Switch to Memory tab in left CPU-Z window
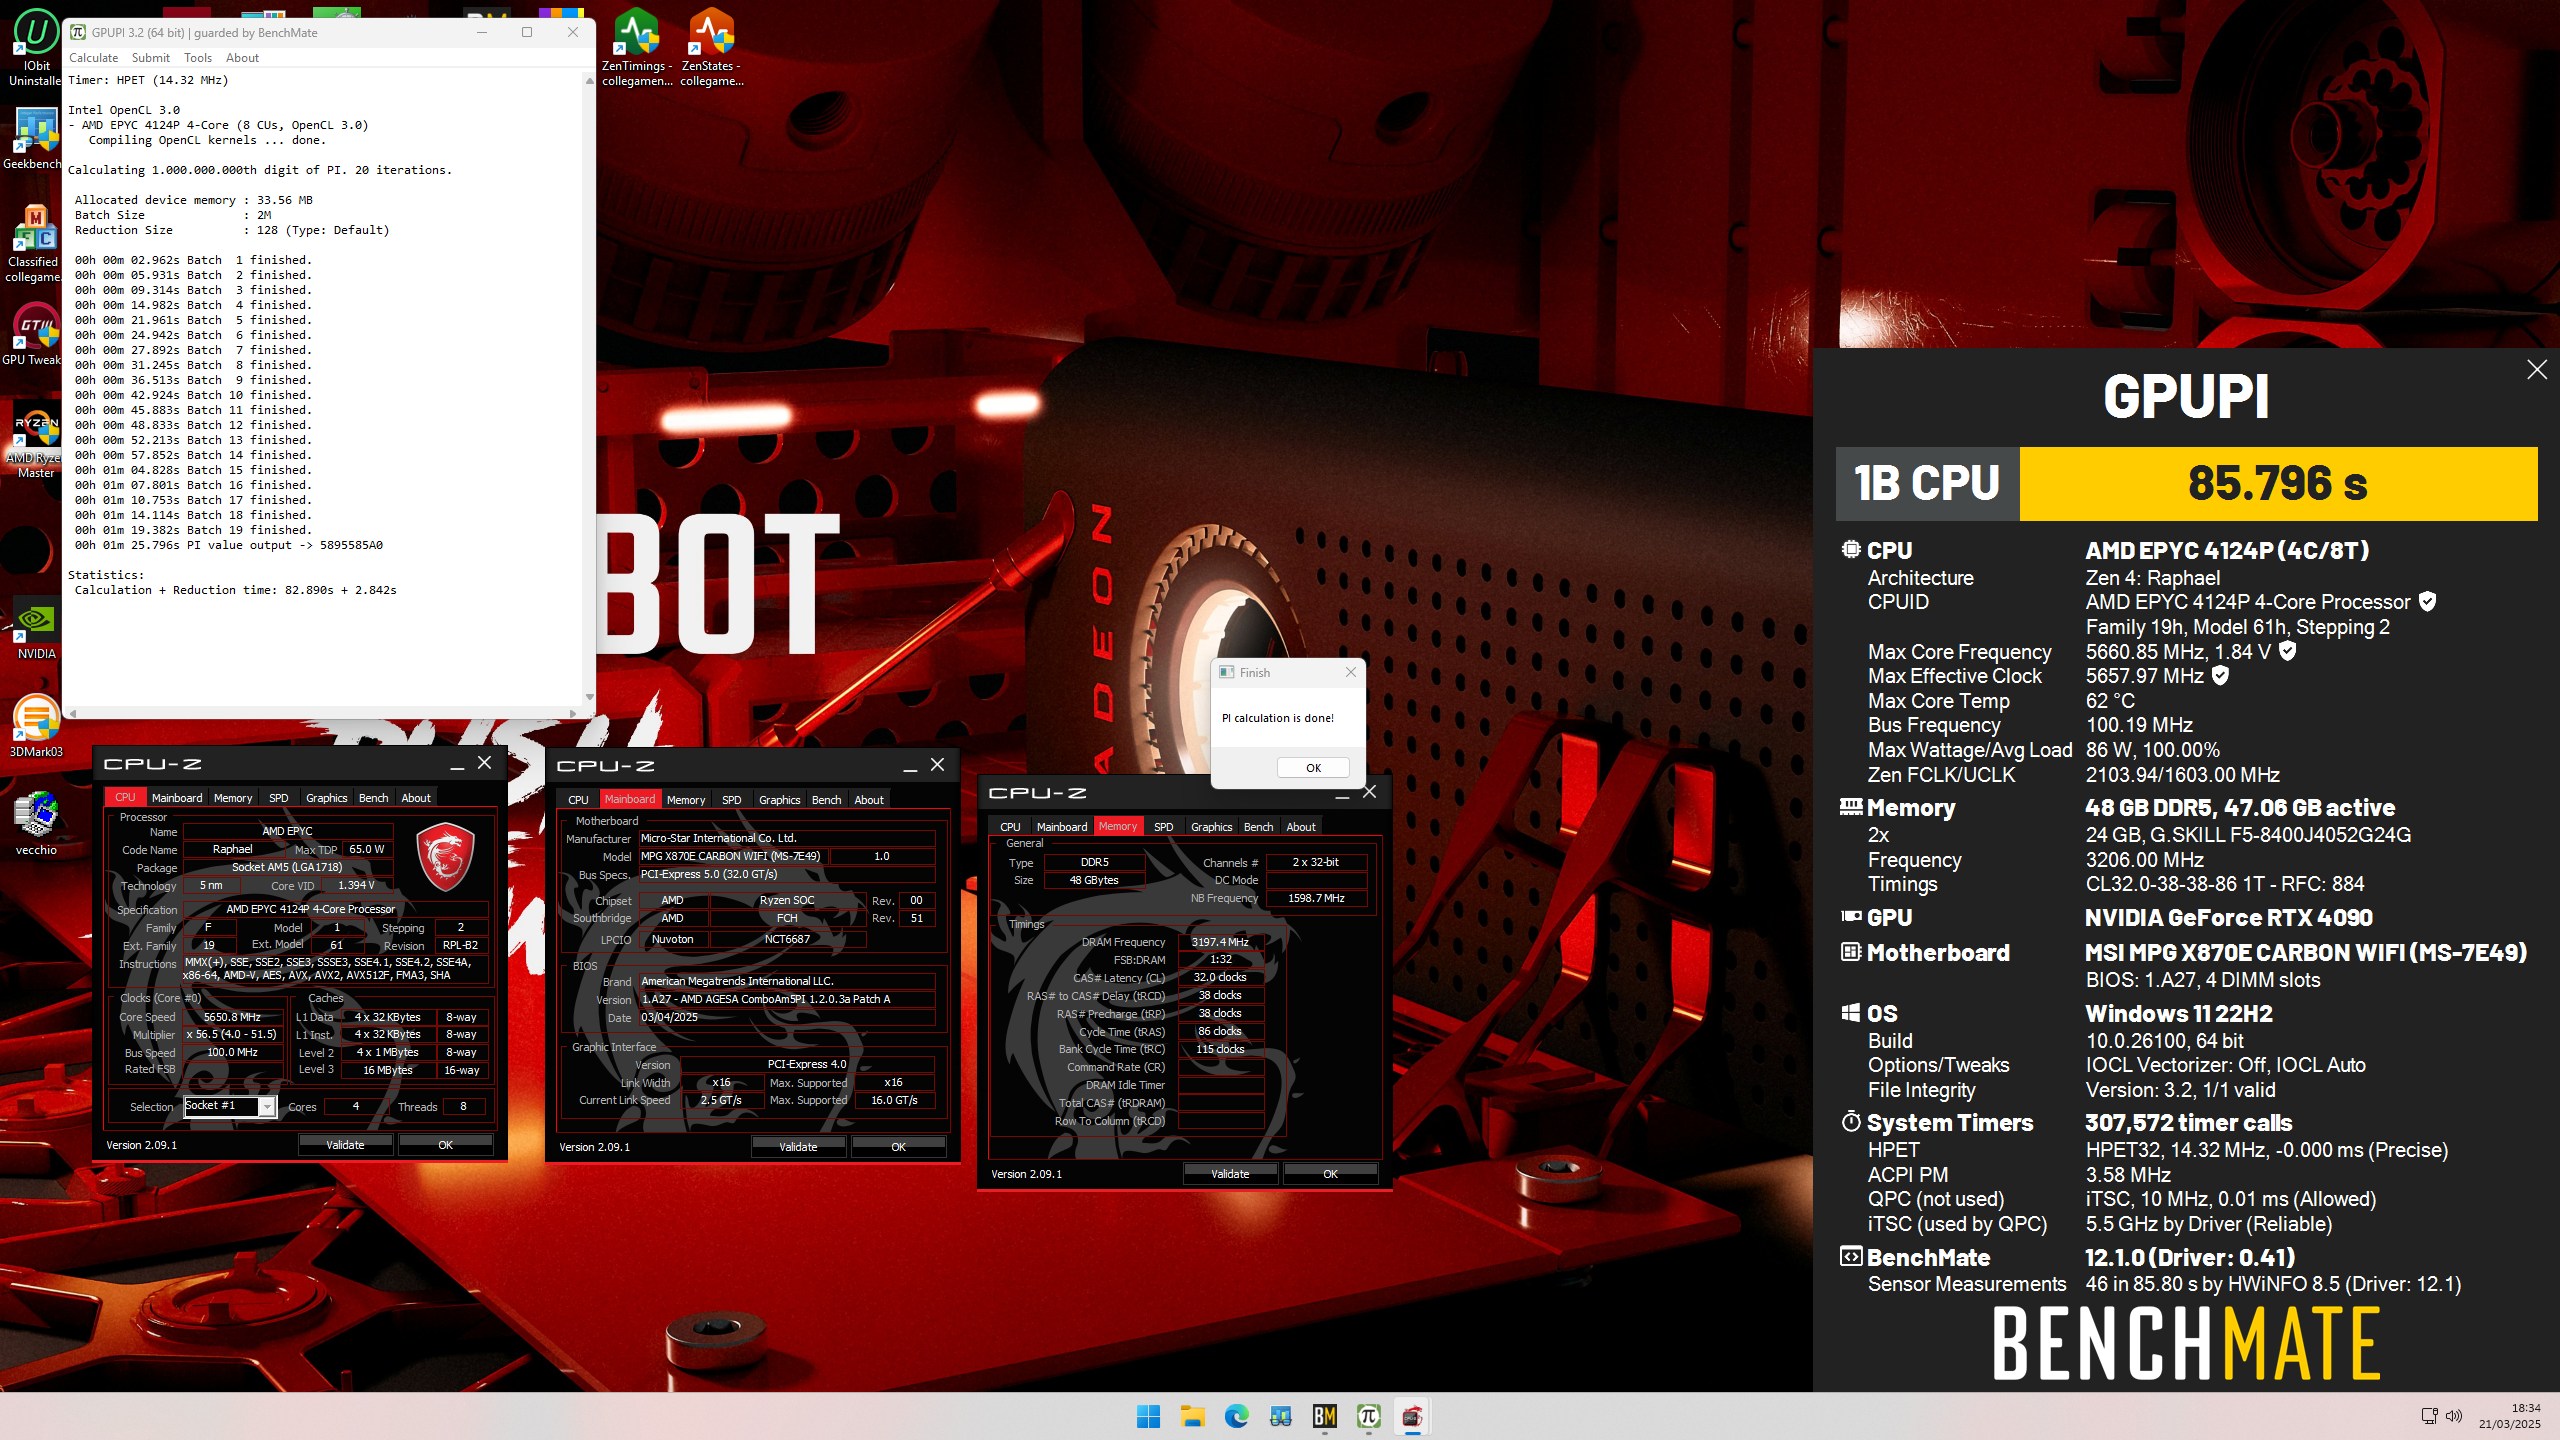2560x1440 pixels. pos(233,798)
